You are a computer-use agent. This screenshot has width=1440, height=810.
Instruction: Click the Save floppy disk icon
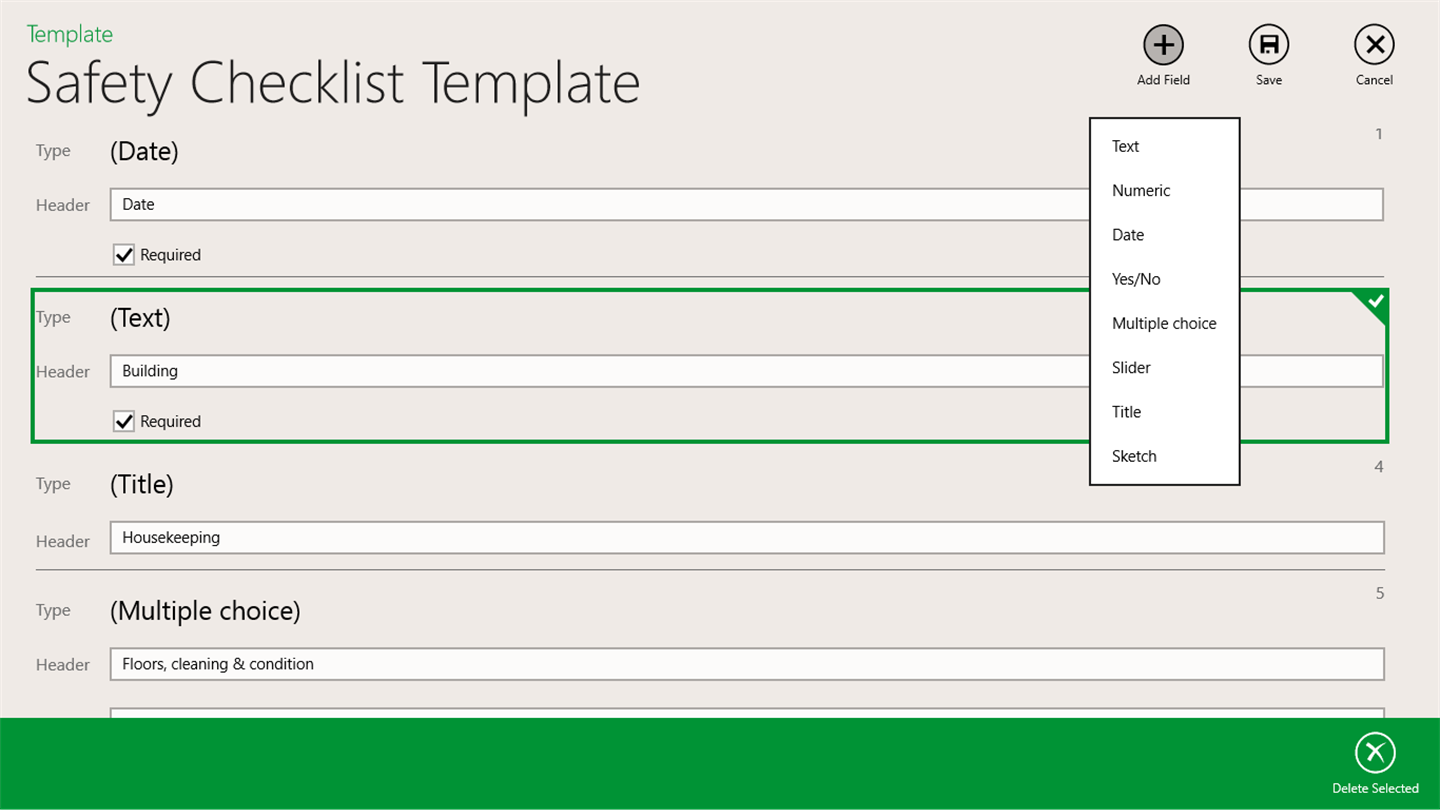(1268, 45)
